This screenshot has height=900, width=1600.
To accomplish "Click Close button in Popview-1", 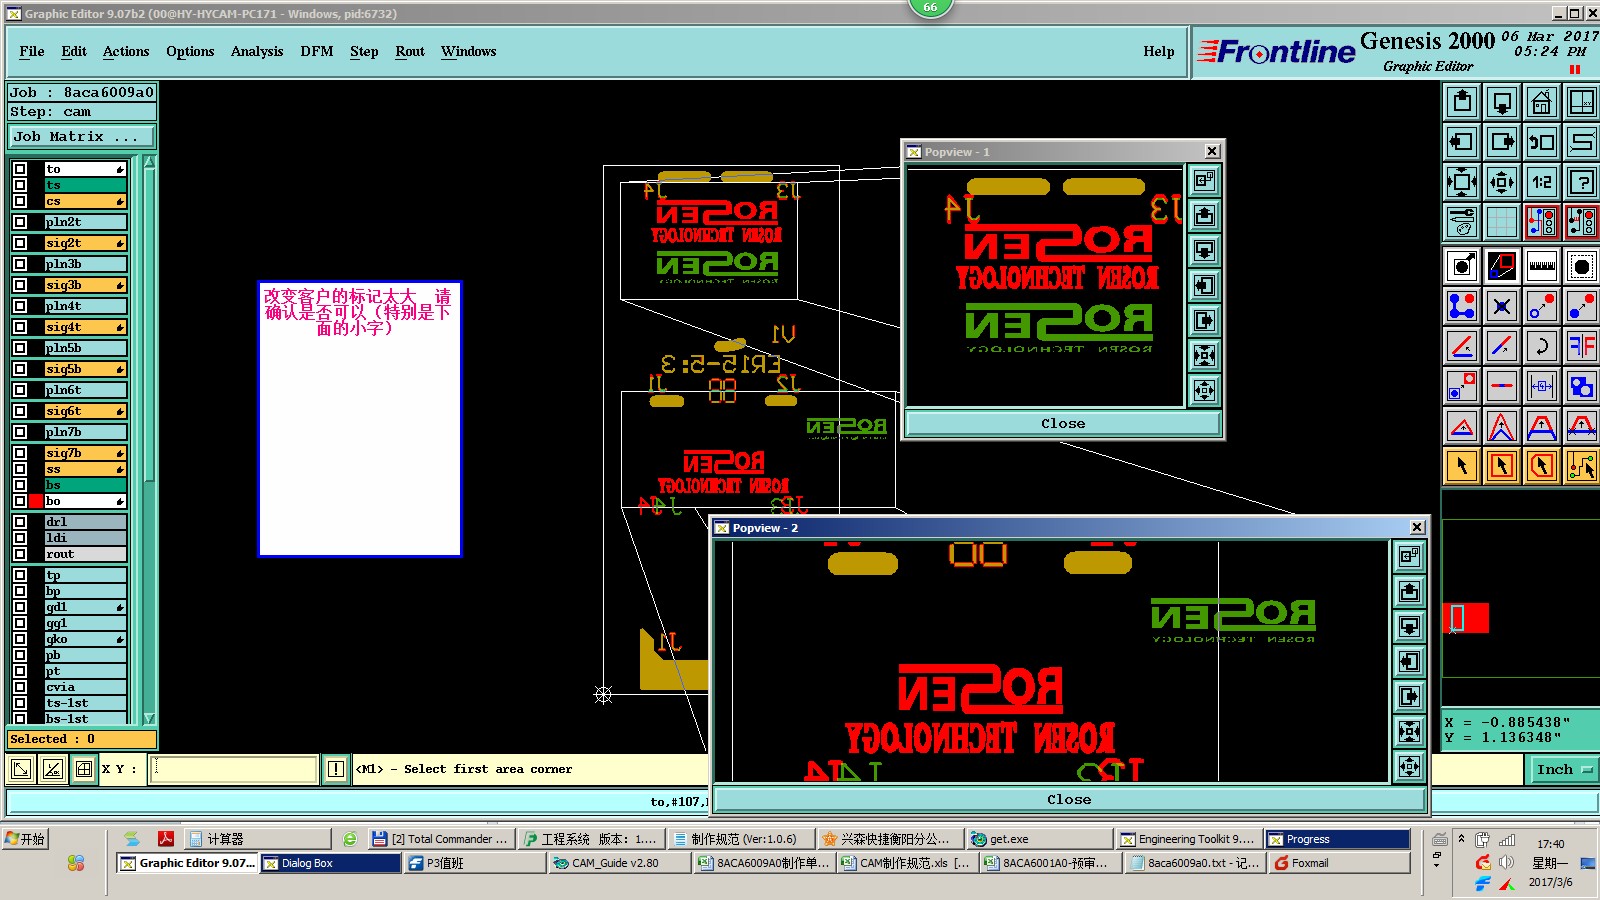I will point(1063,424).
